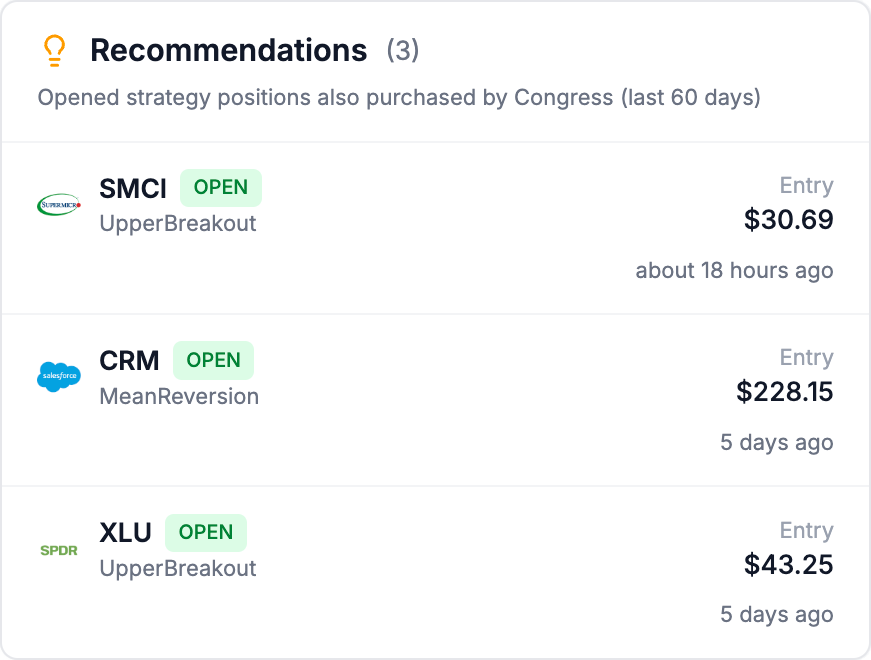Image resolution: width=871 pixels, height=660 pixels.
Task: Click the recommendations count (3)
Action: (x=407, y=50)
